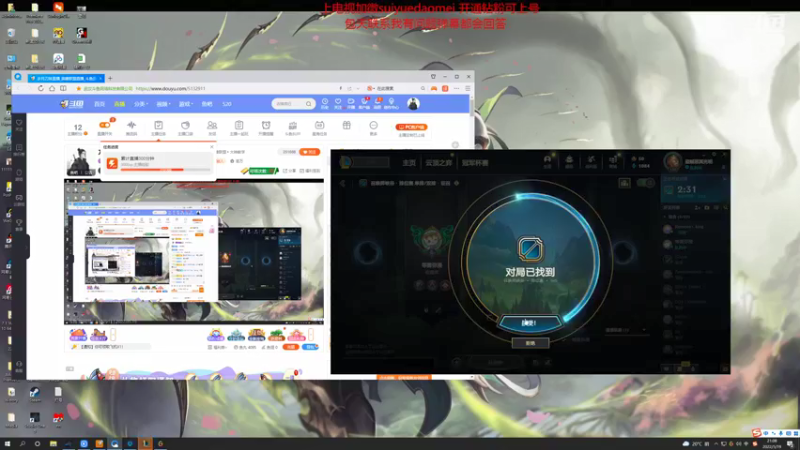Click the taskbar clock
800x450 pixels.
point(771,444)
